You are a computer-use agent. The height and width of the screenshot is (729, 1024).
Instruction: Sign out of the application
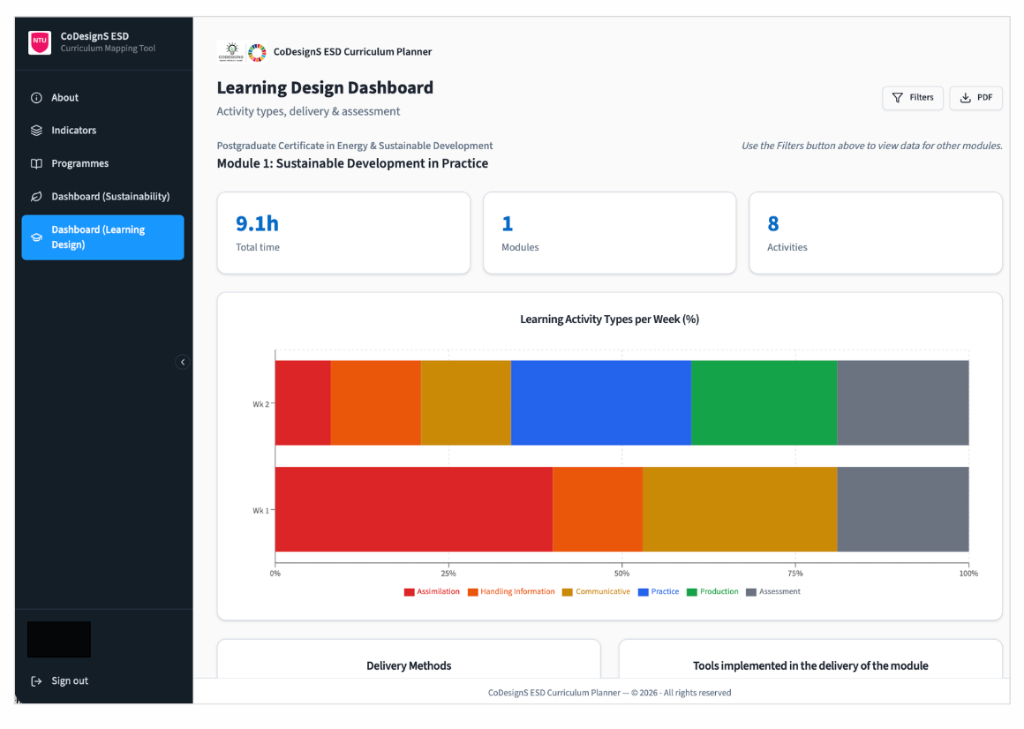pyautogui.click(x=59, y=681)
